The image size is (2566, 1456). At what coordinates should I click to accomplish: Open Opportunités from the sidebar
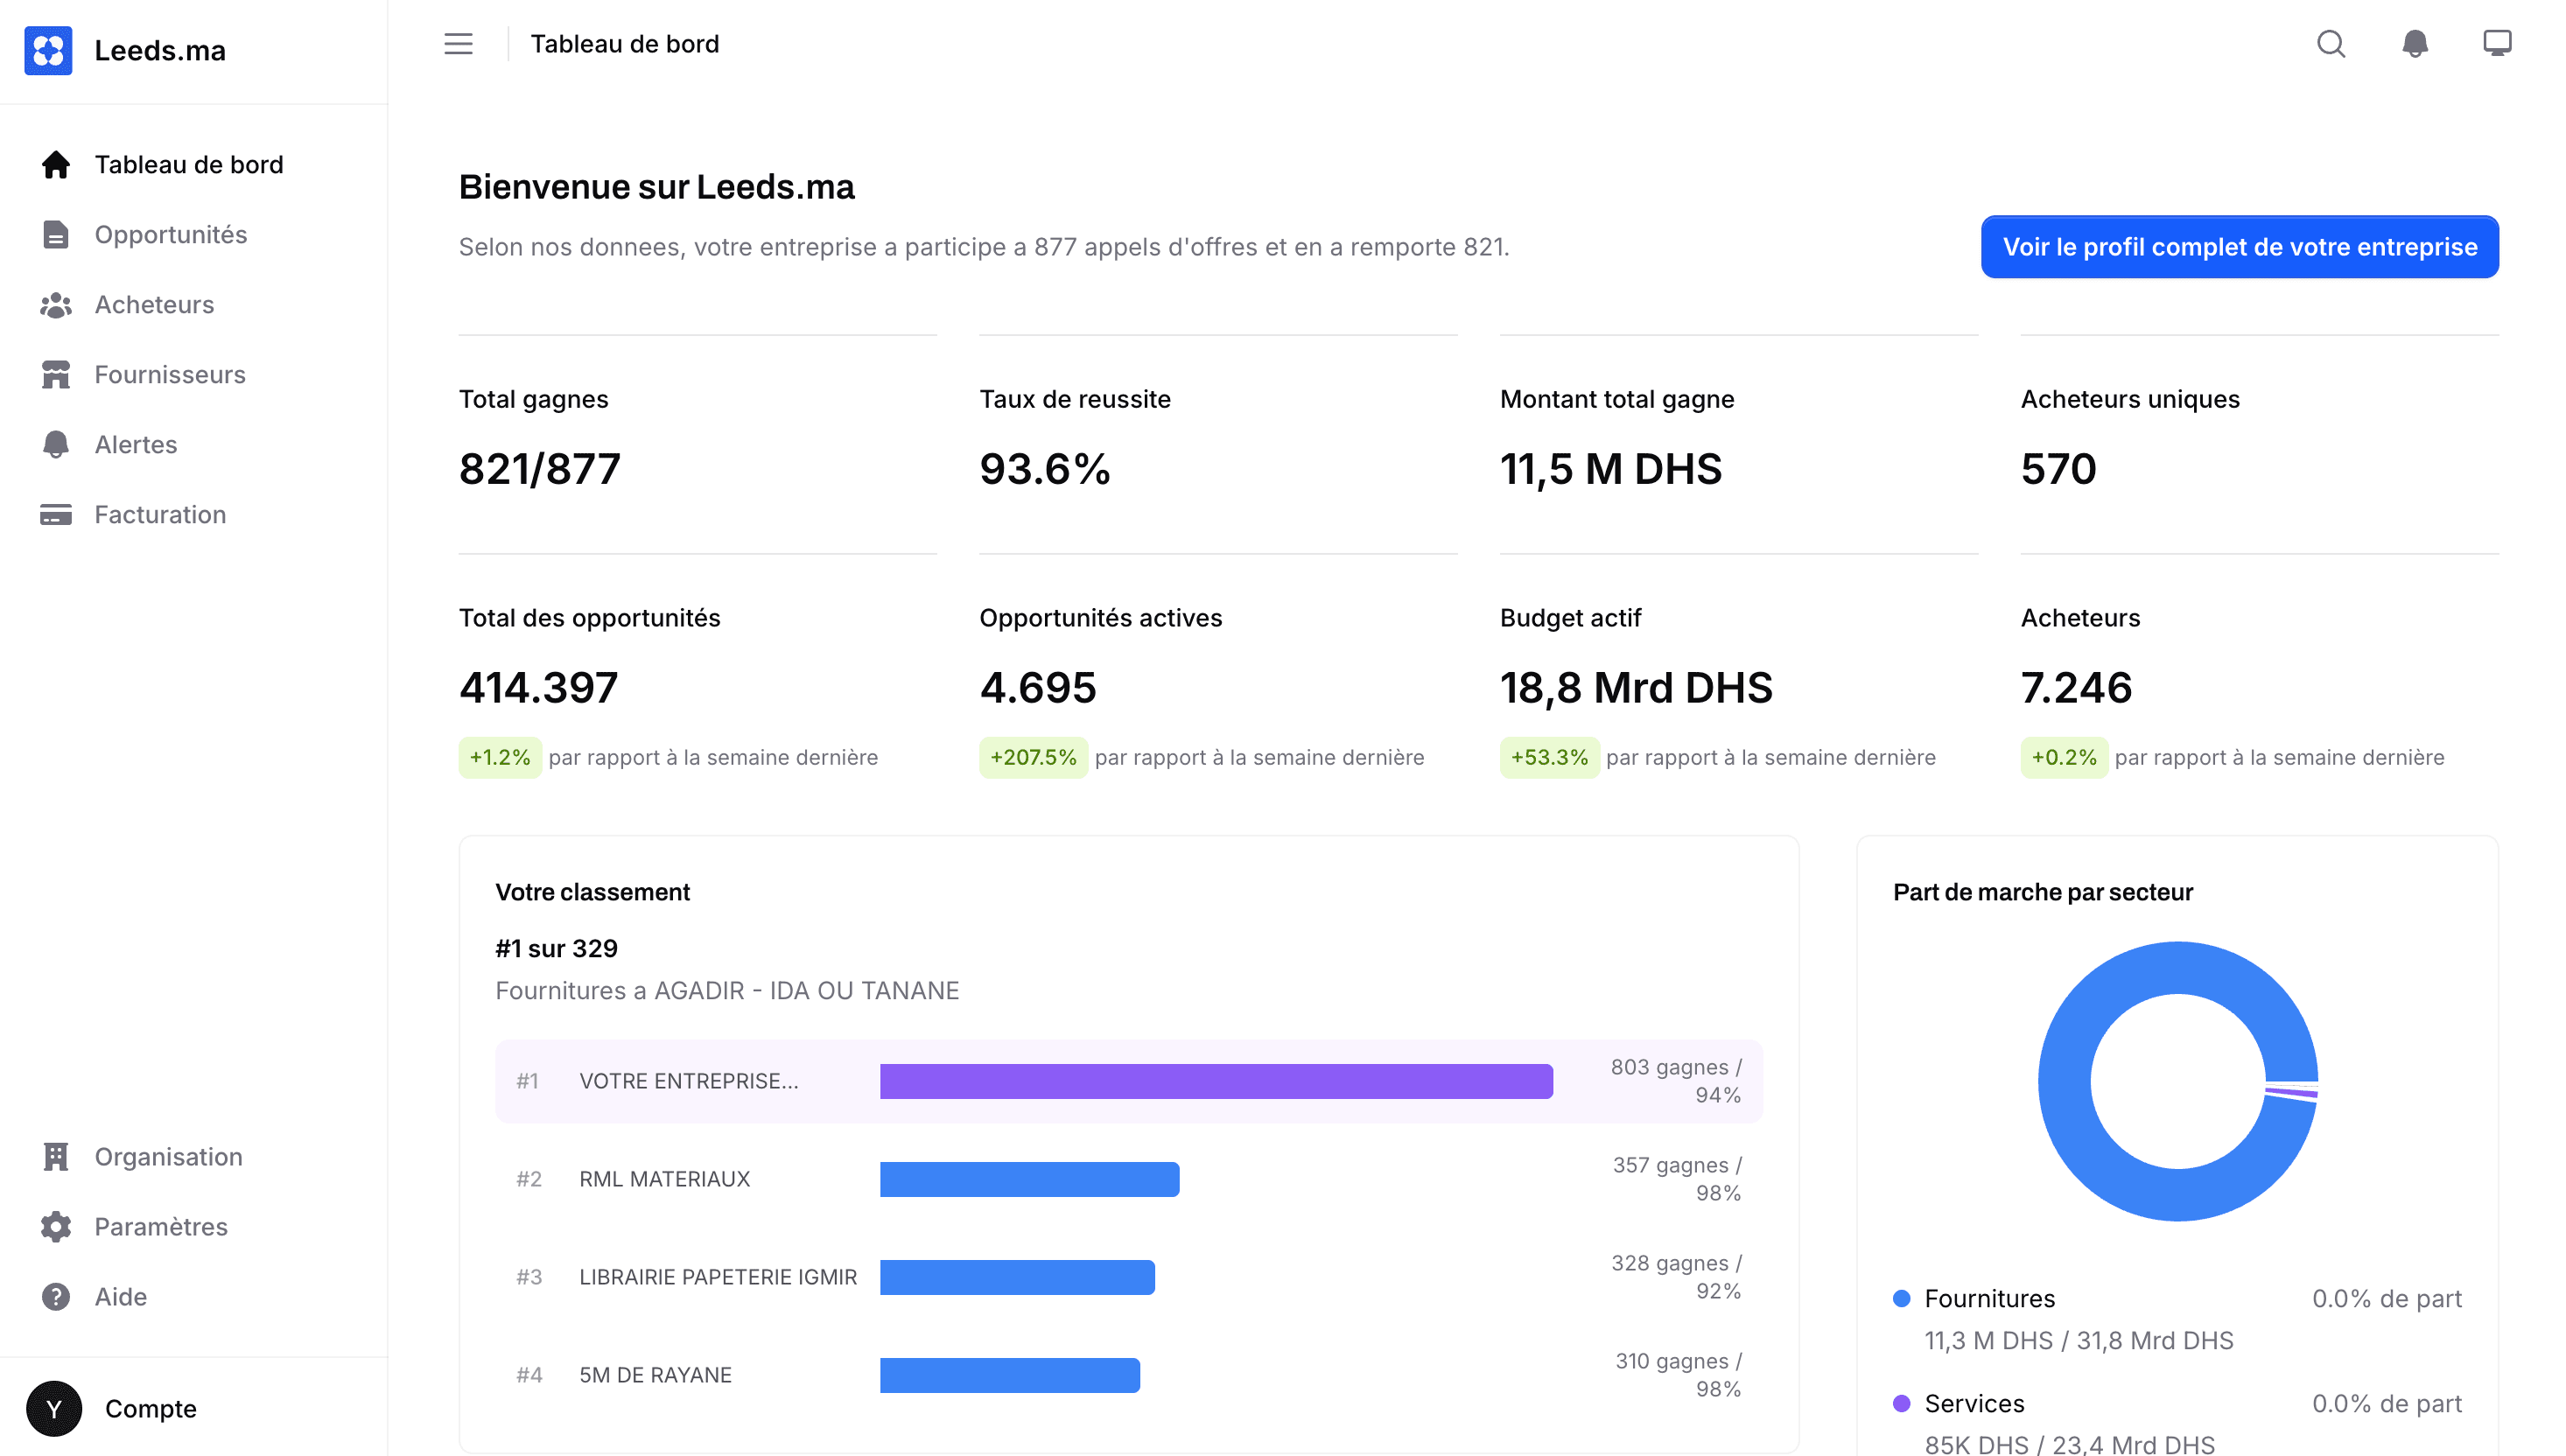[170, 234]
